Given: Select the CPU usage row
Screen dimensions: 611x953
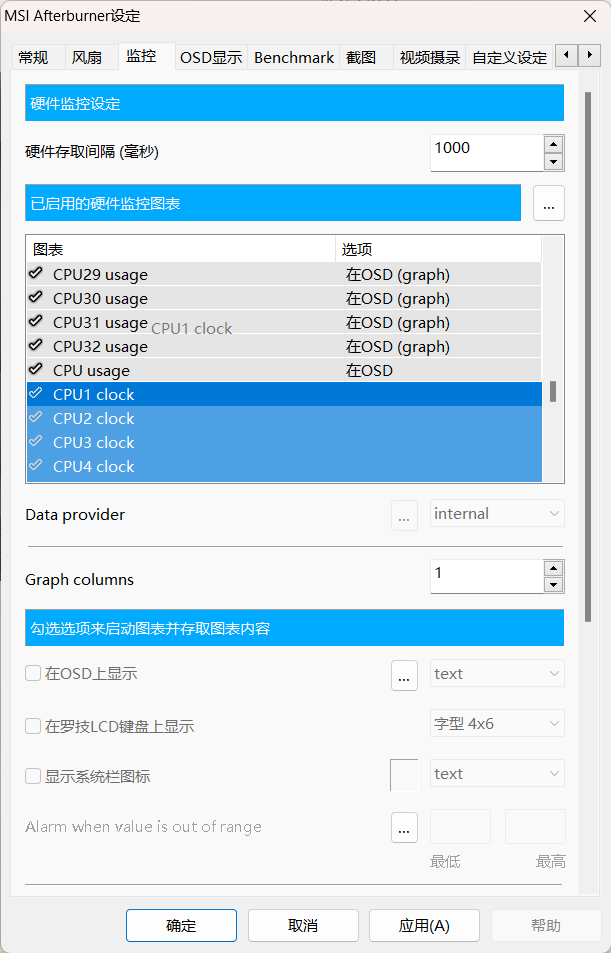Looking at the screenshot, I should coord(284,370).
